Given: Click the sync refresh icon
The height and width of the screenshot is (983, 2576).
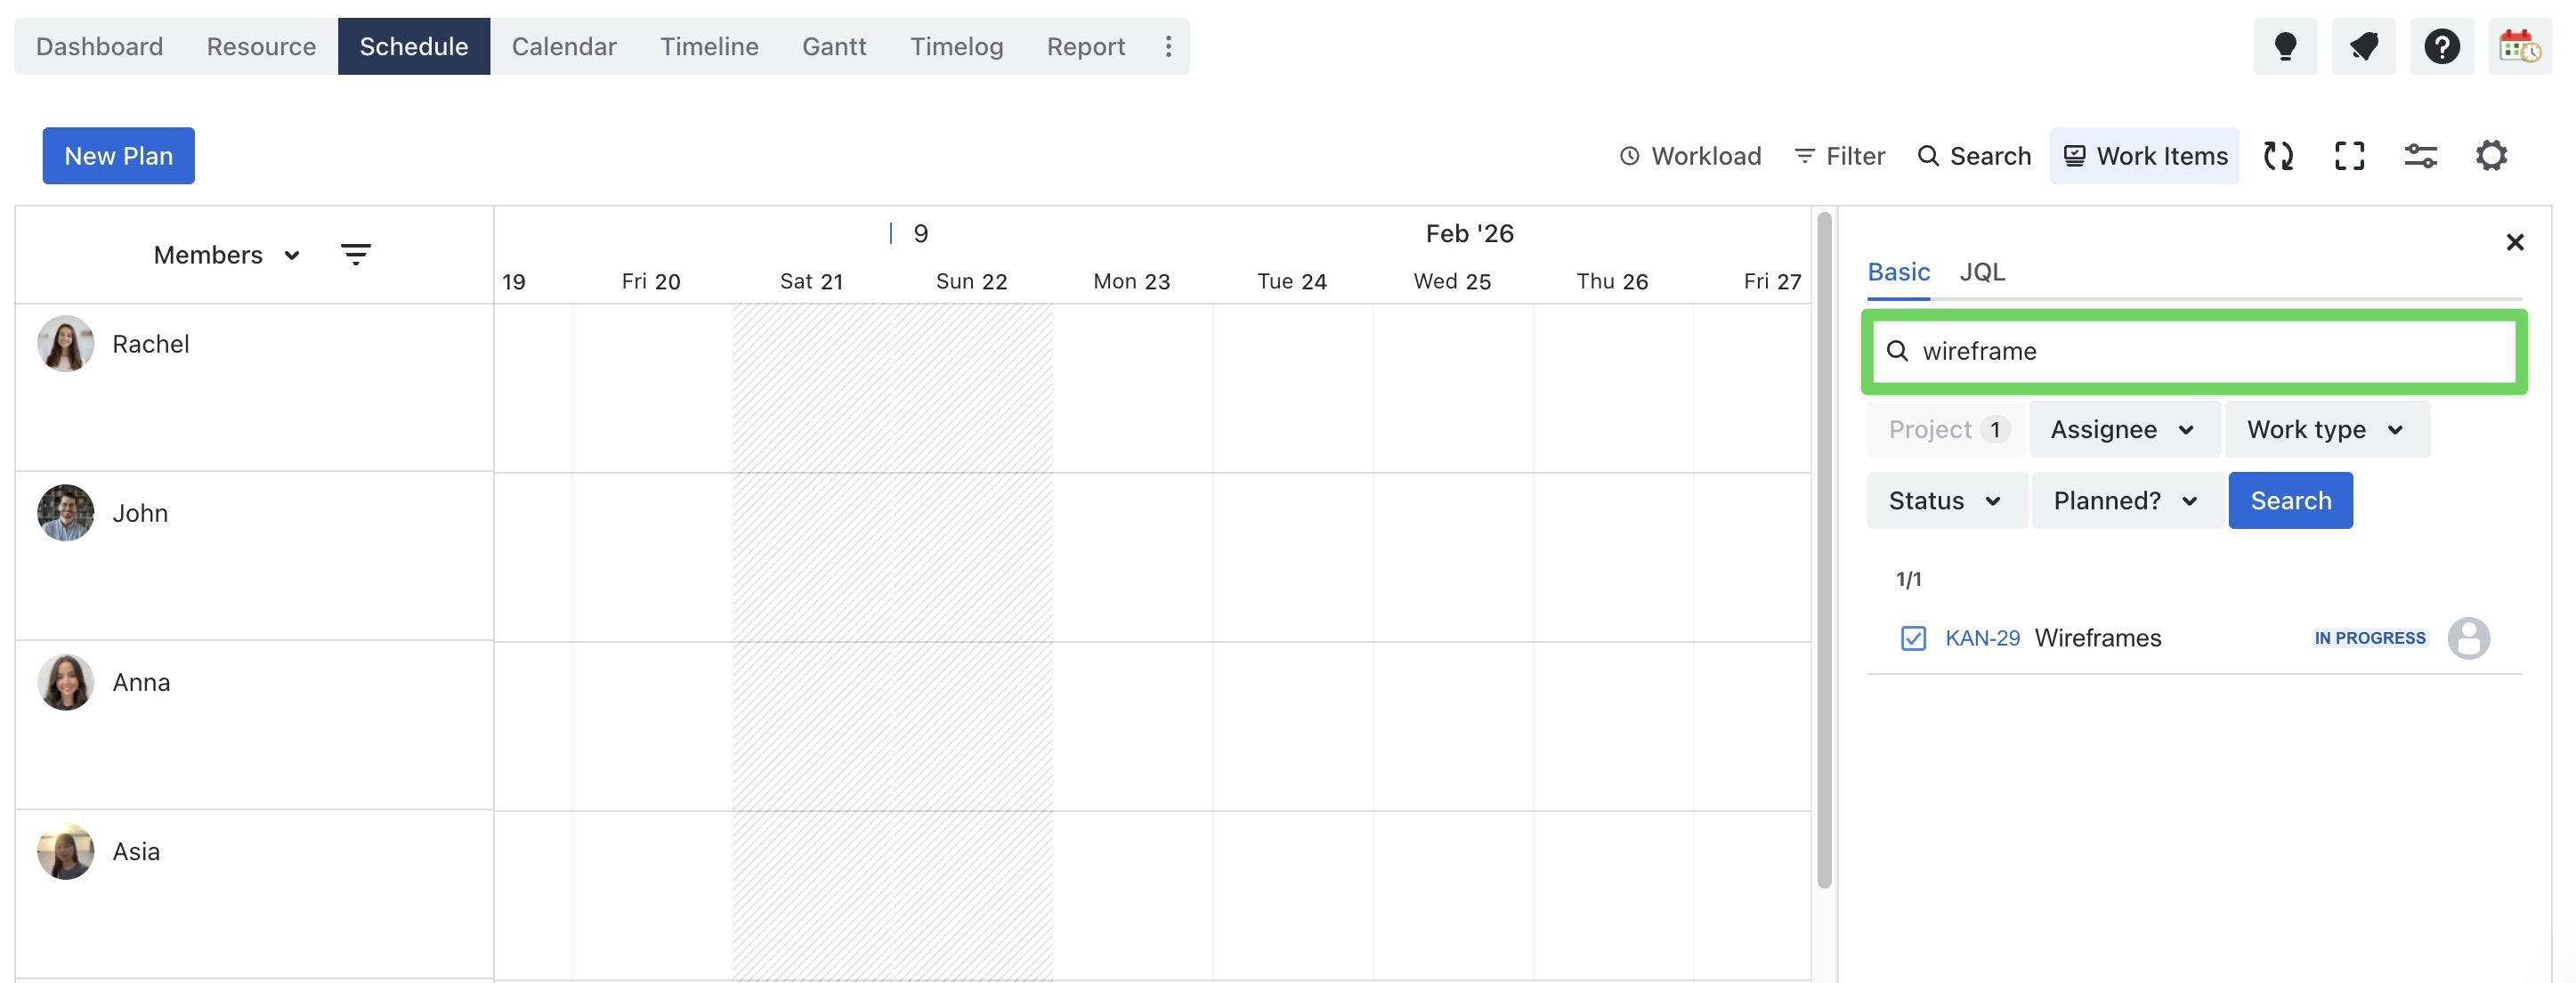Looking at the screenshot, I should (x=2278, y=156).
